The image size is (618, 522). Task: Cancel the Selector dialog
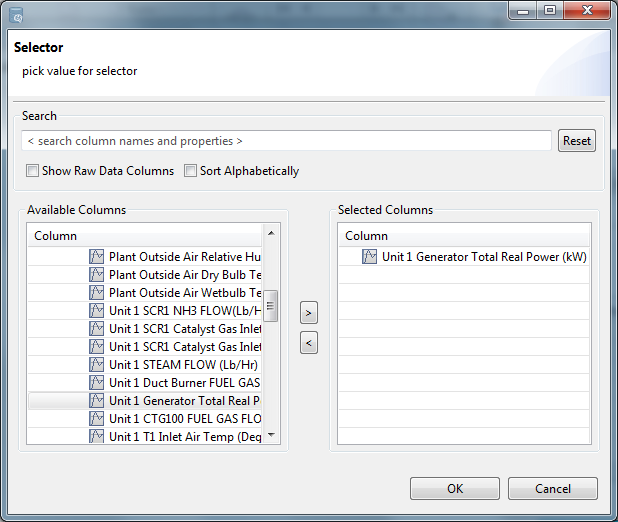552,489
